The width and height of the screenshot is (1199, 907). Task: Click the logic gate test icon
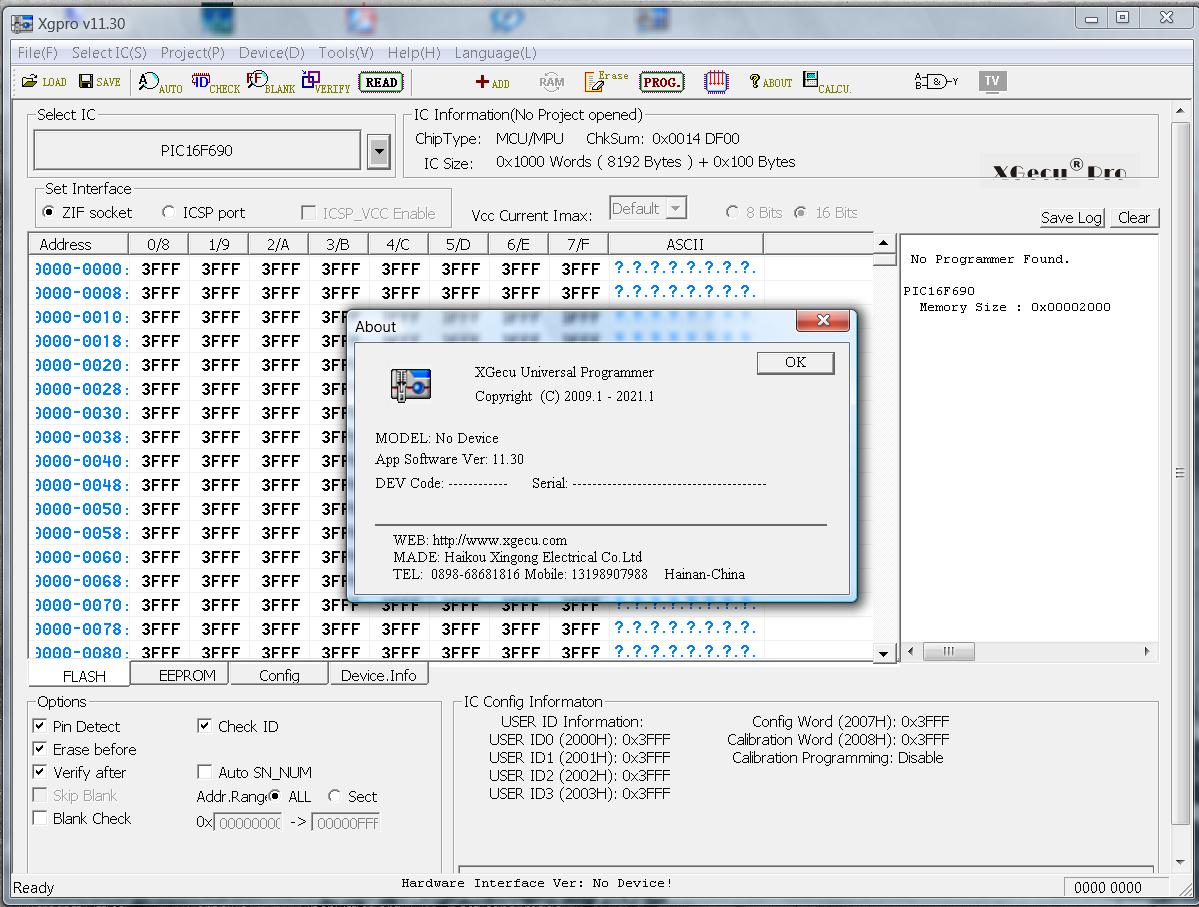click(936, 81)
